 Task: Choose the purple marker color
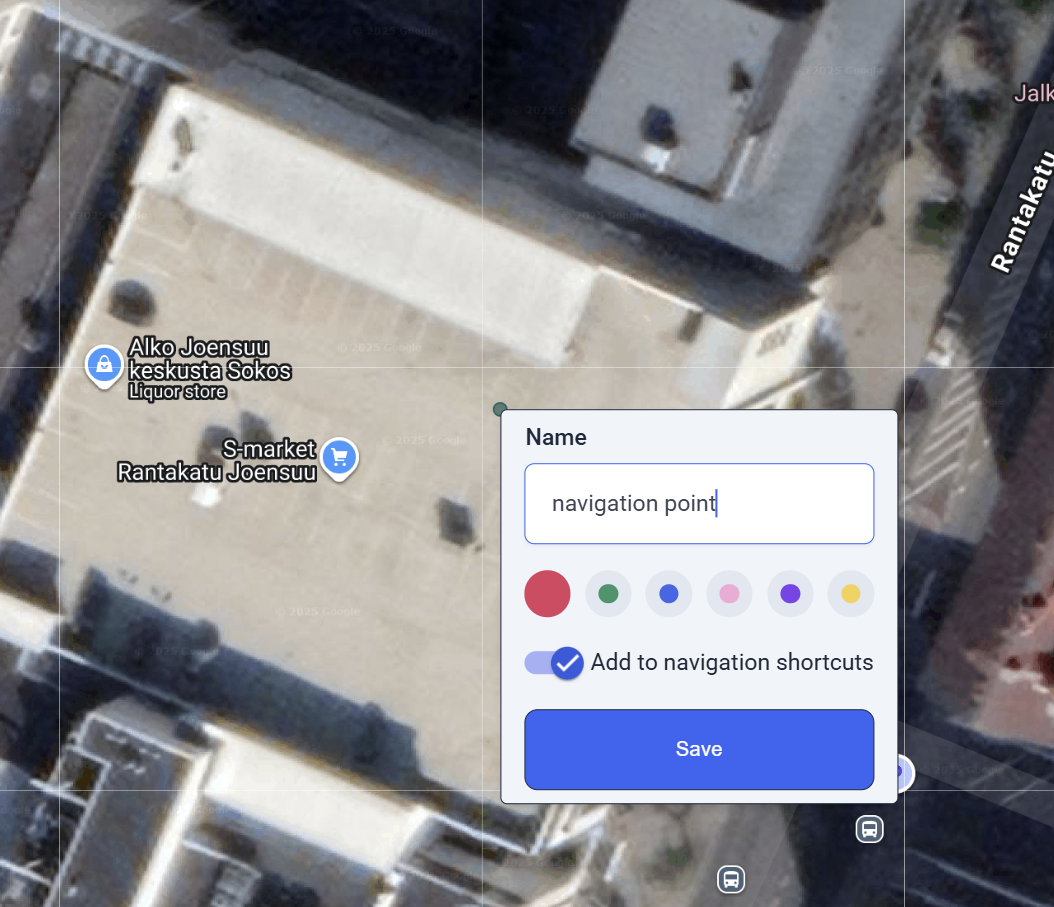click(x=790, y=593)
